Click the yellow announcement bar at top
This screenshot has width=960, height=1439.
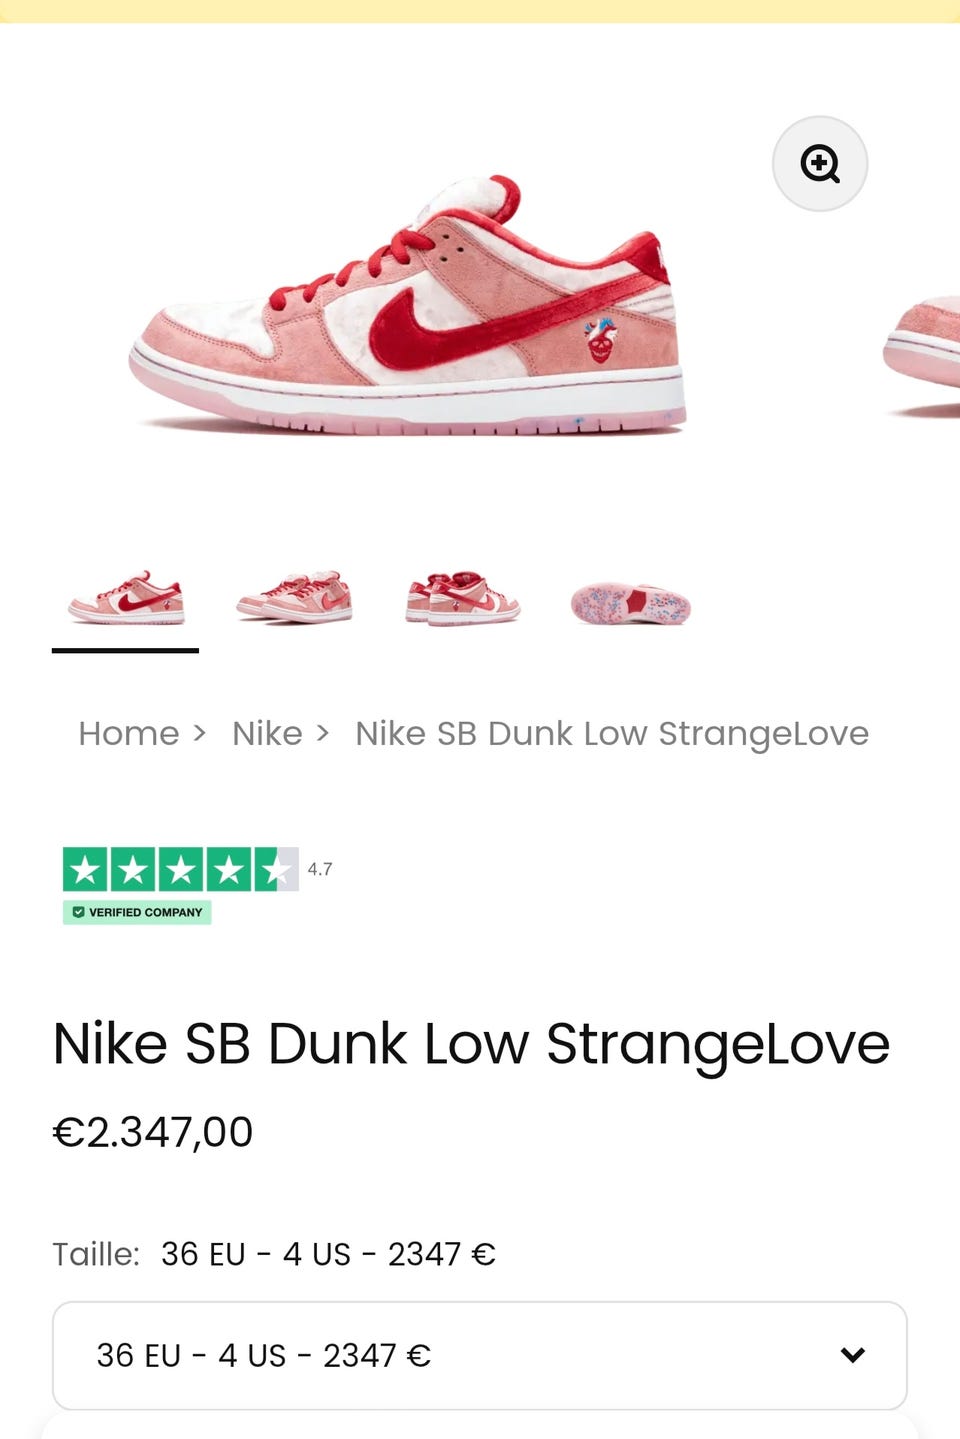[x=480, y=11]
